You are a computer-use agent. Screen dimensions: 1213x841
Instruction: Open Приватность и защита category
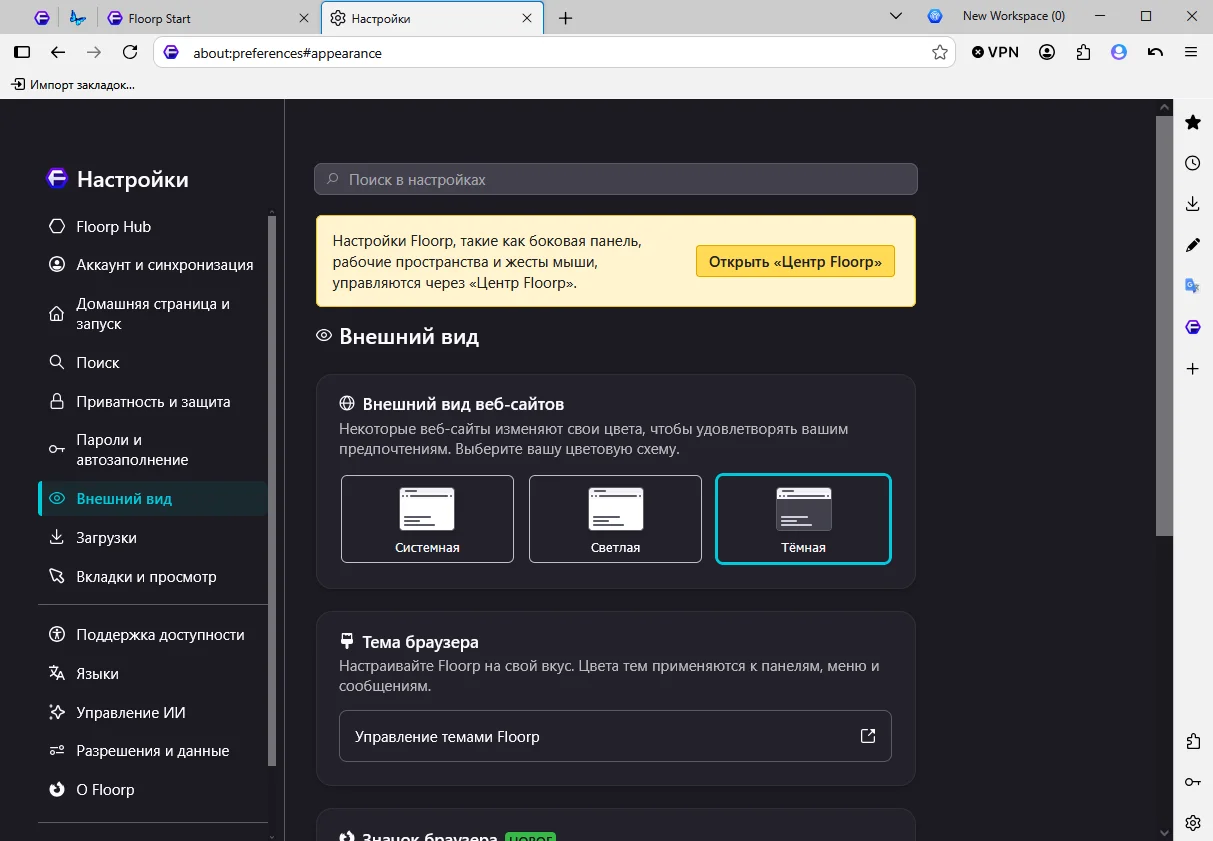(152, 402)
